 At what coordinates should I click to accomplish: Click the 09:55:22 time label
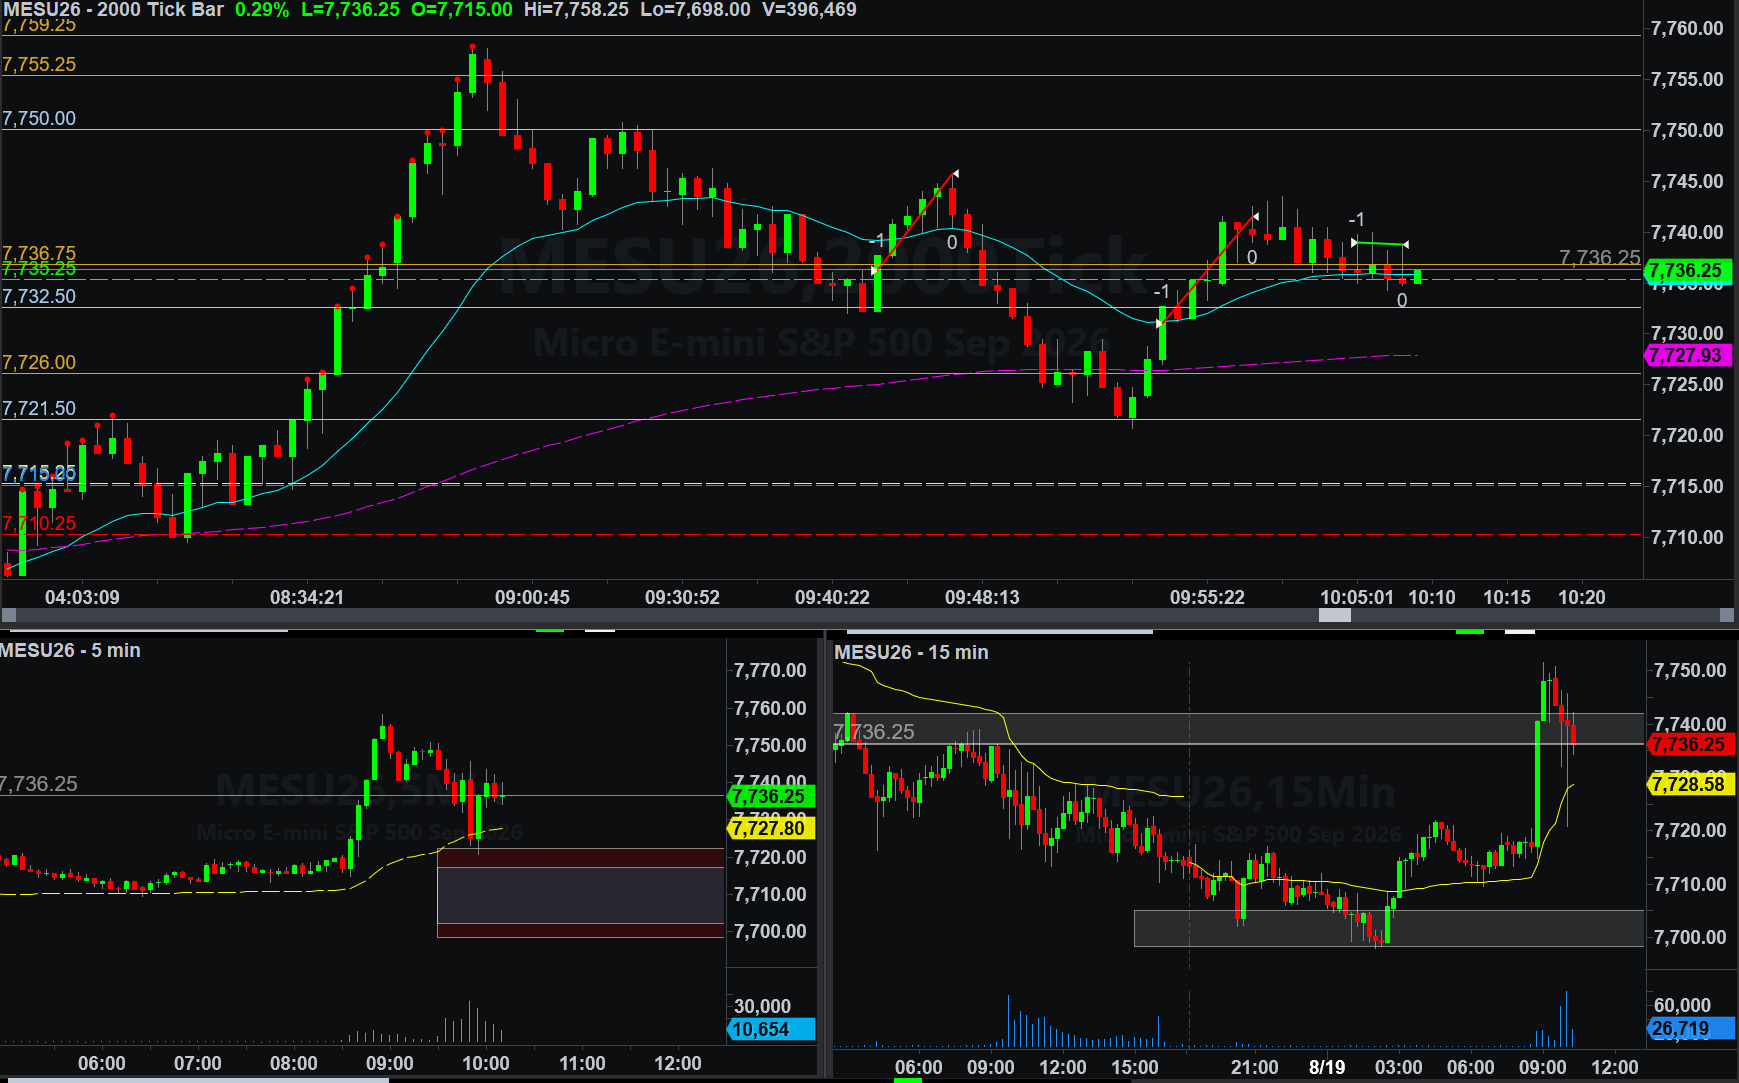1207,597
